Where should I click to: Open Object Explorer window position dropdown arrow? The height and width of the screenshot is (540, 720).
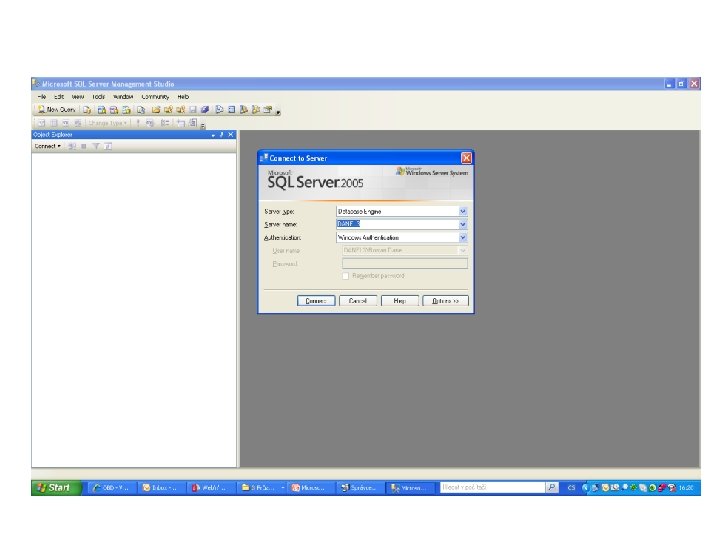(x=213, y=135)
